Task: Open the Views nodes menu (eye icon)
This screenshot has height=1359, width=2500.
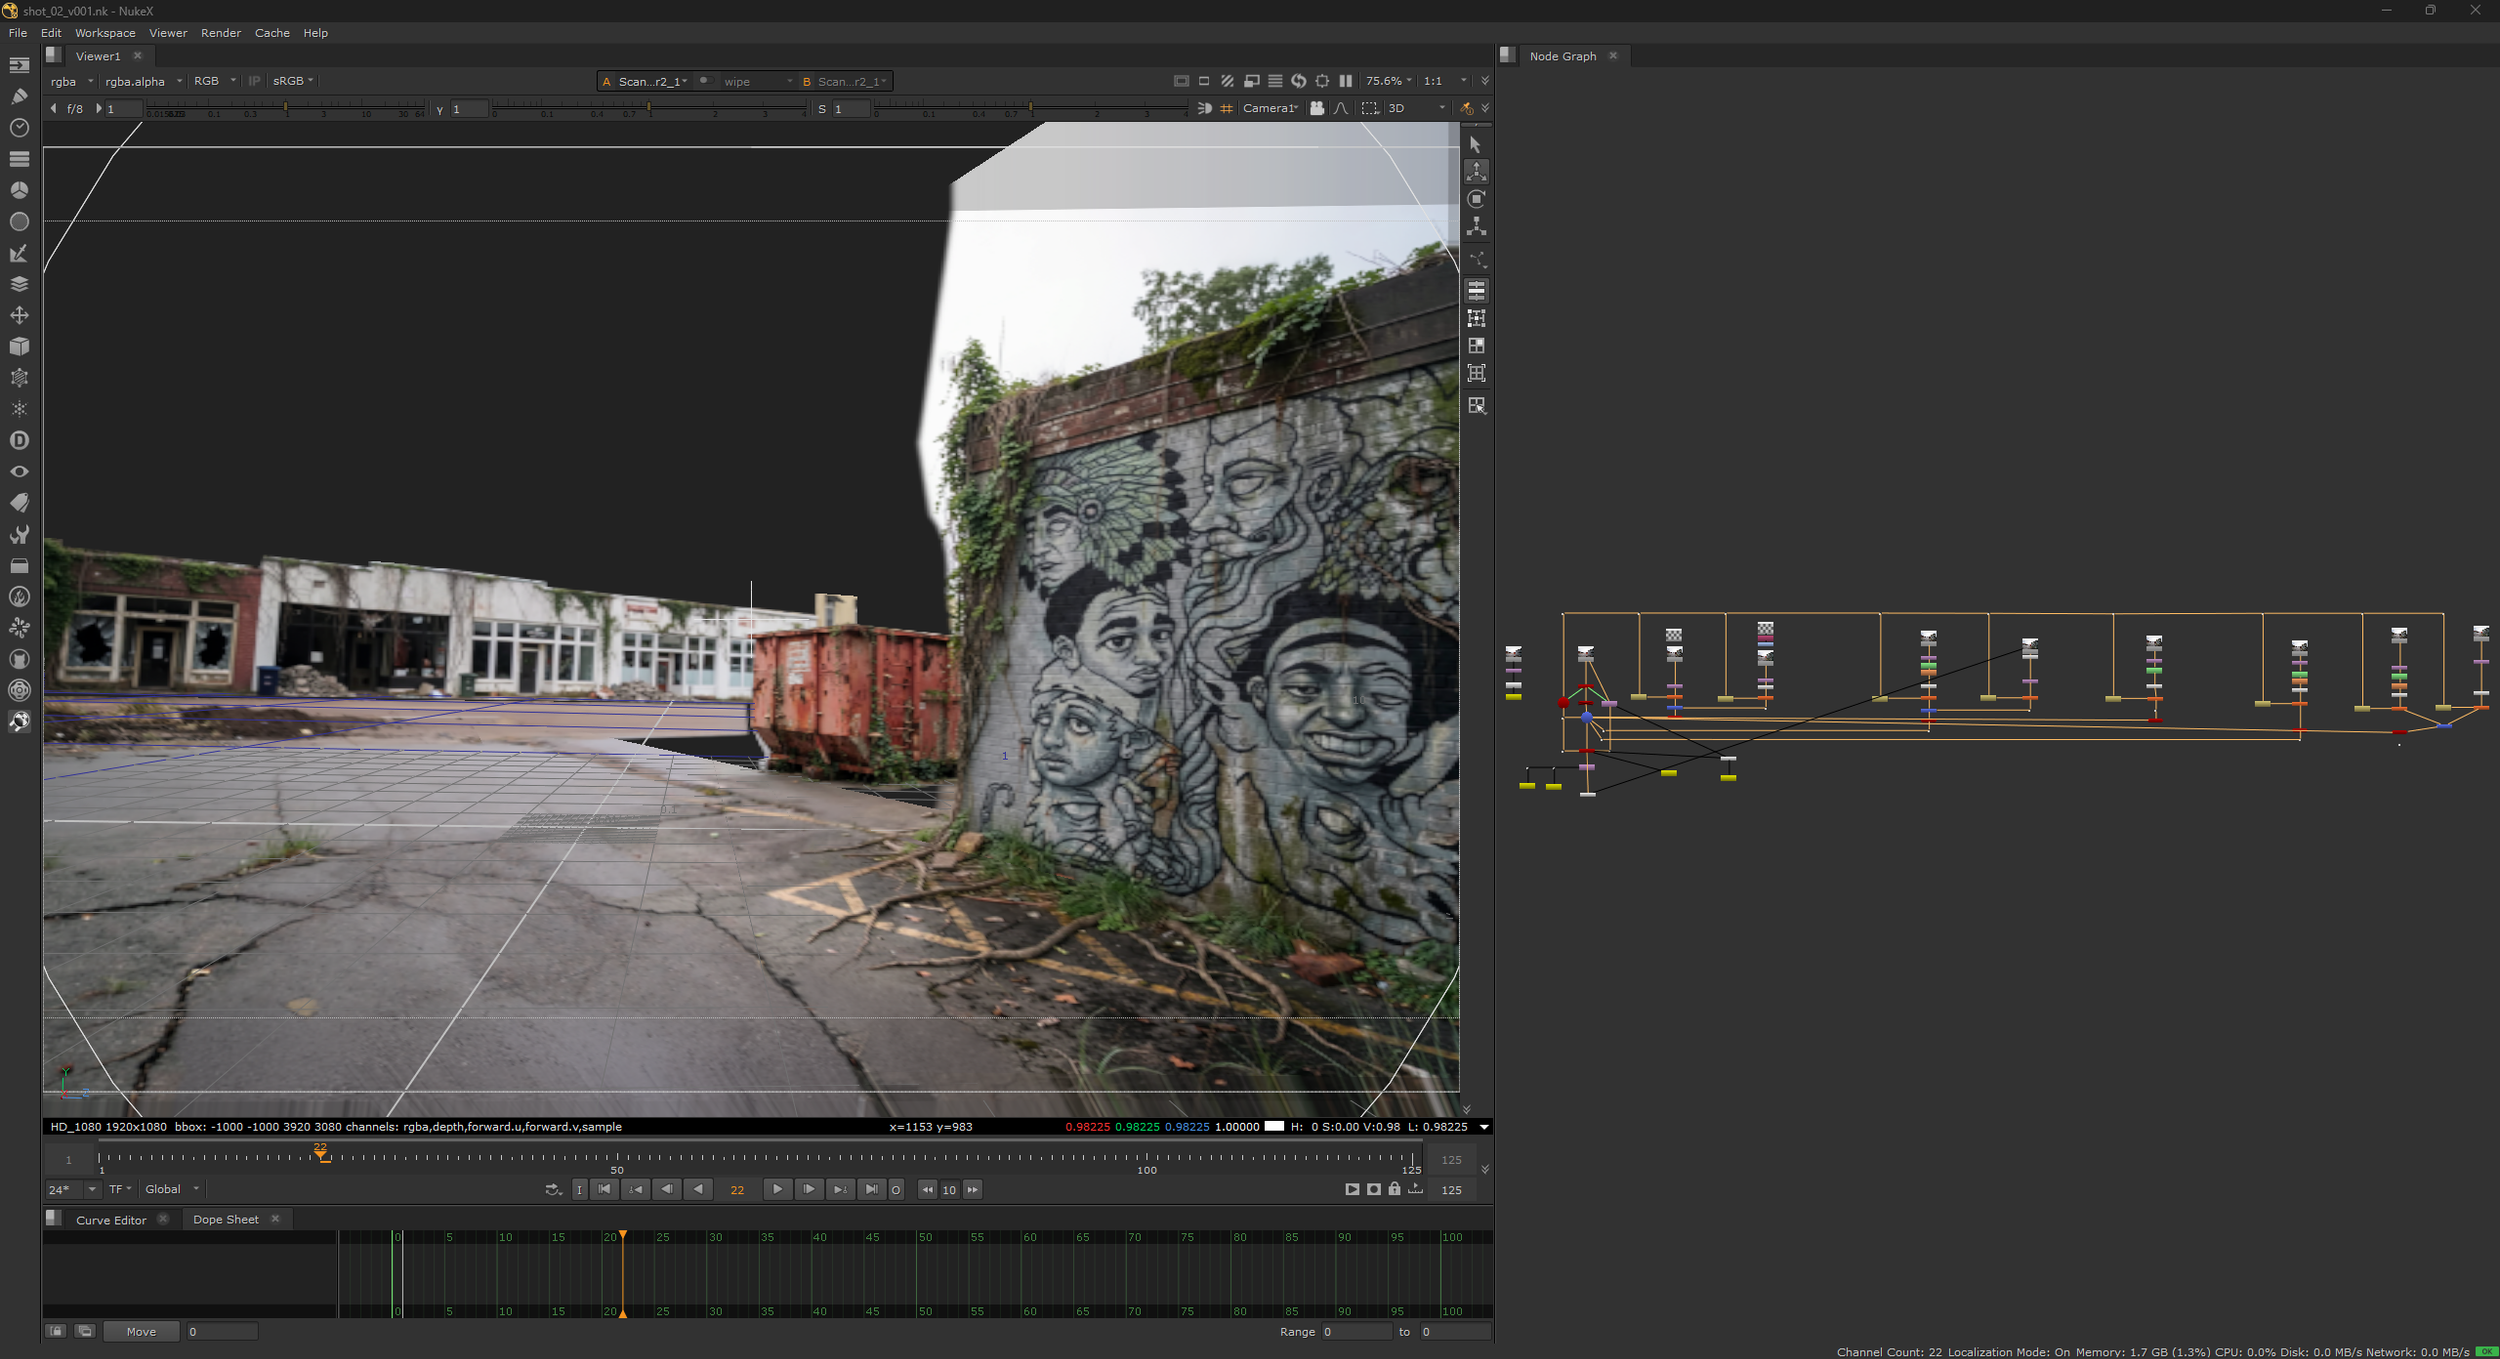Action: click(19, 471)
